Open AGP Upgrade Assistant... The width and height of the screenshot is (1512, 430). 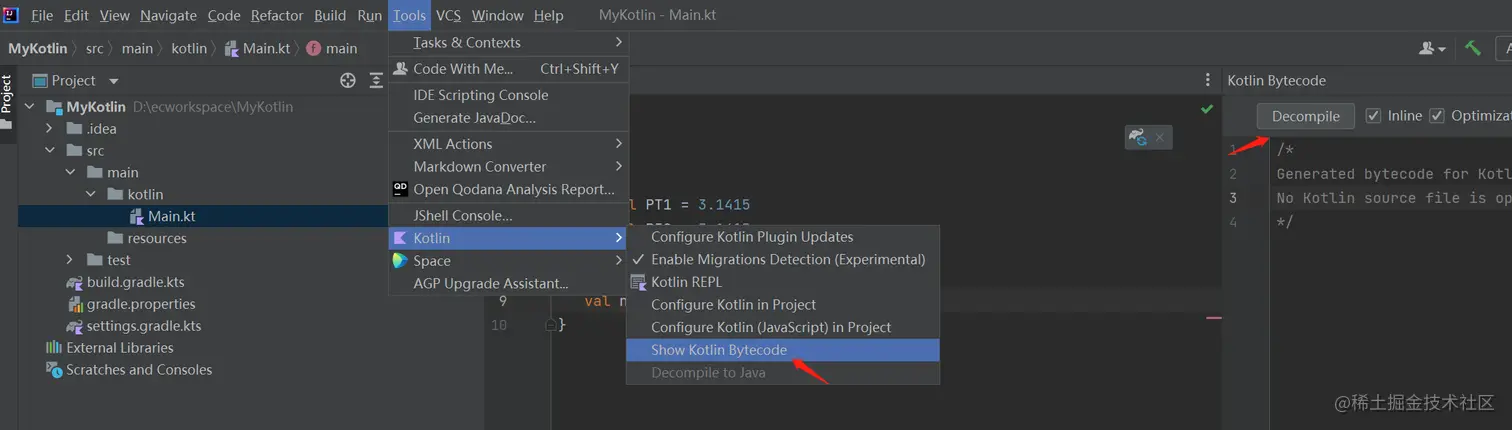(x=509, y=283)
